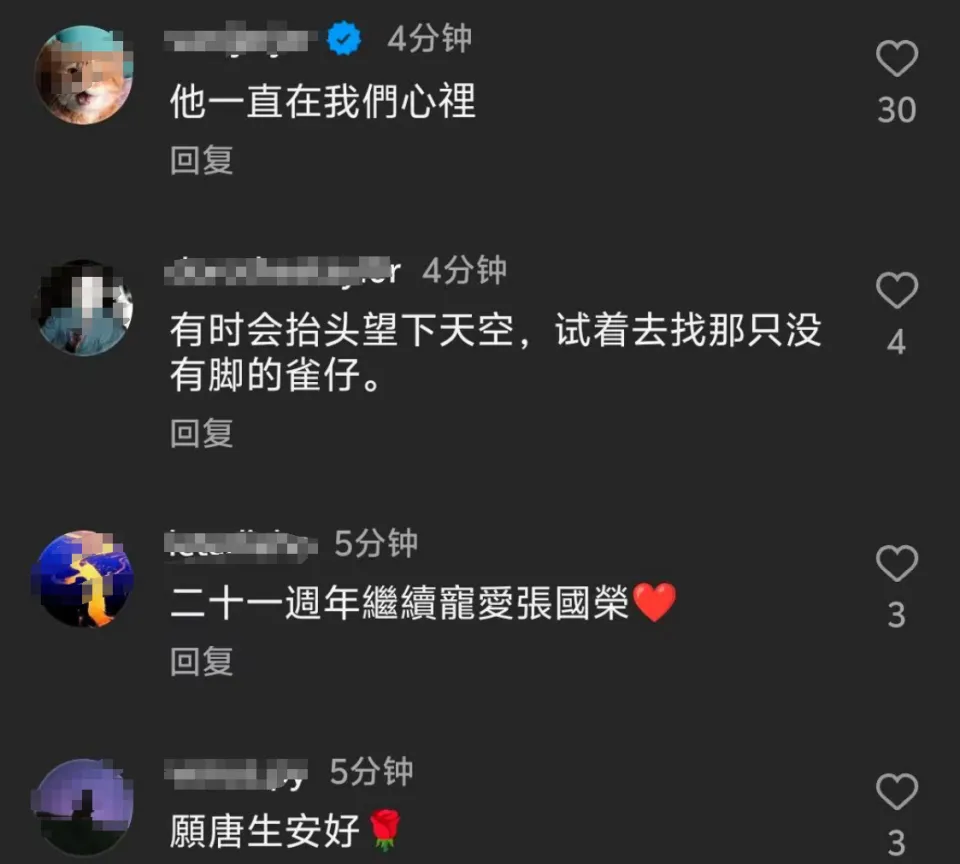Tap heart on 有时会抬头望下天空 comment
The height and width of the screenshot is (864, 960).
click(x=896, y=290)
